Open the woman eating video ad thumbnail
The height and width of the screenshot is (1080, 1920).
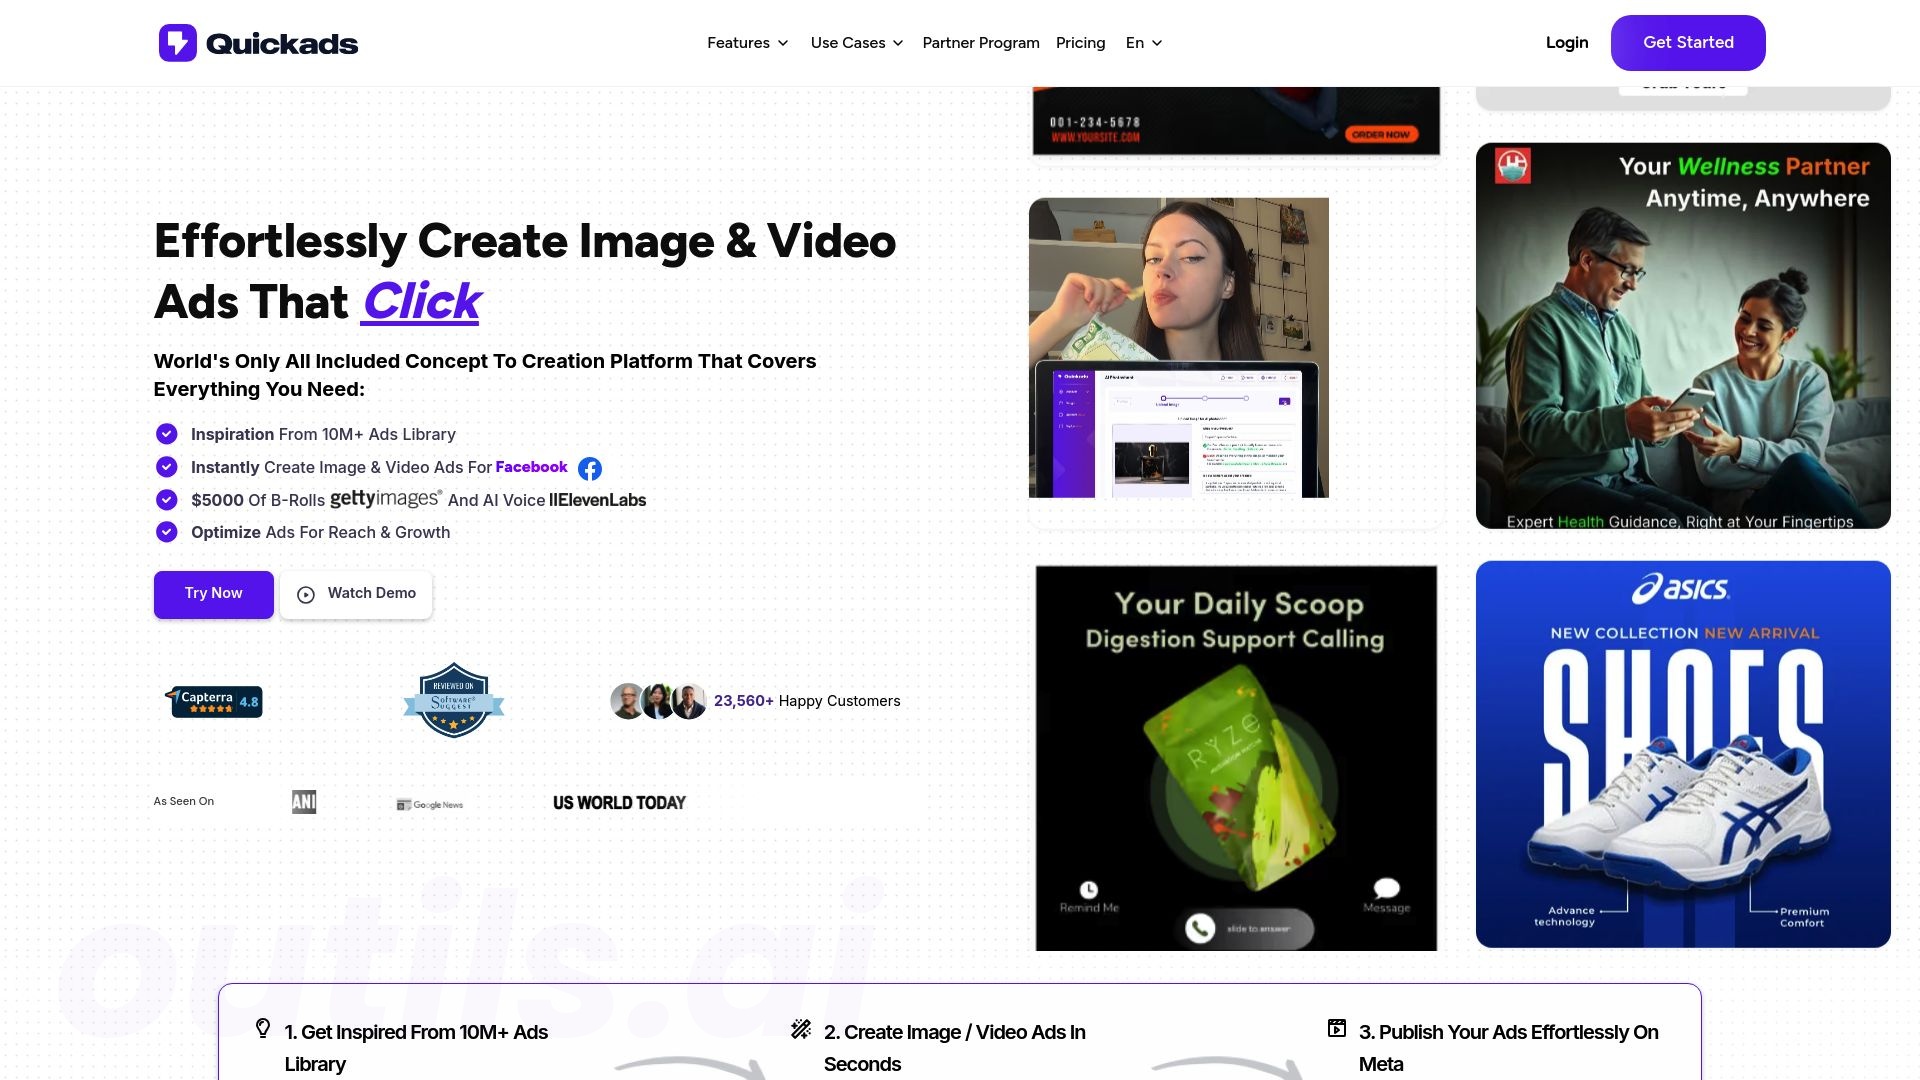(x=1179, y=348)
